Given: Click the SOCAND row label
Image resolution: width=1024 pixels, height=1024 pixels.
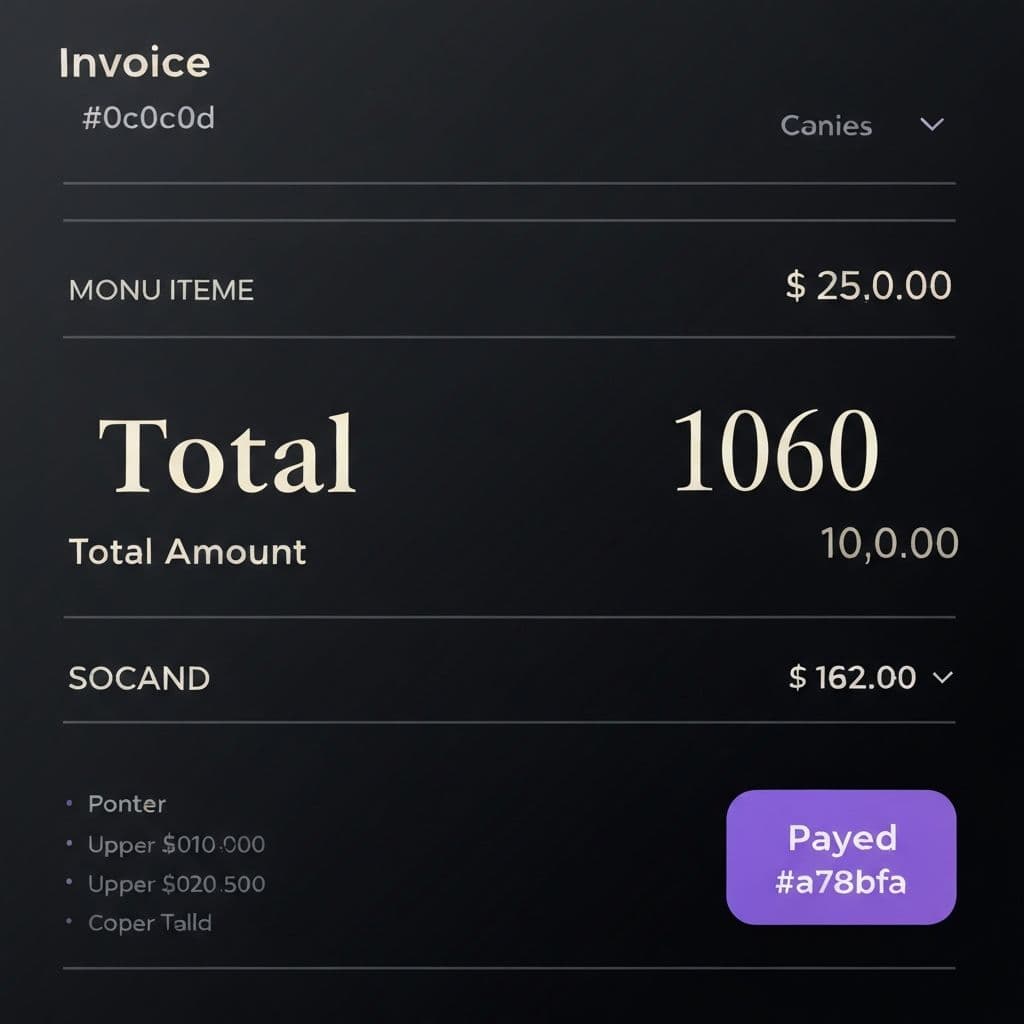Looking at the screenshot, I should 139,678.
